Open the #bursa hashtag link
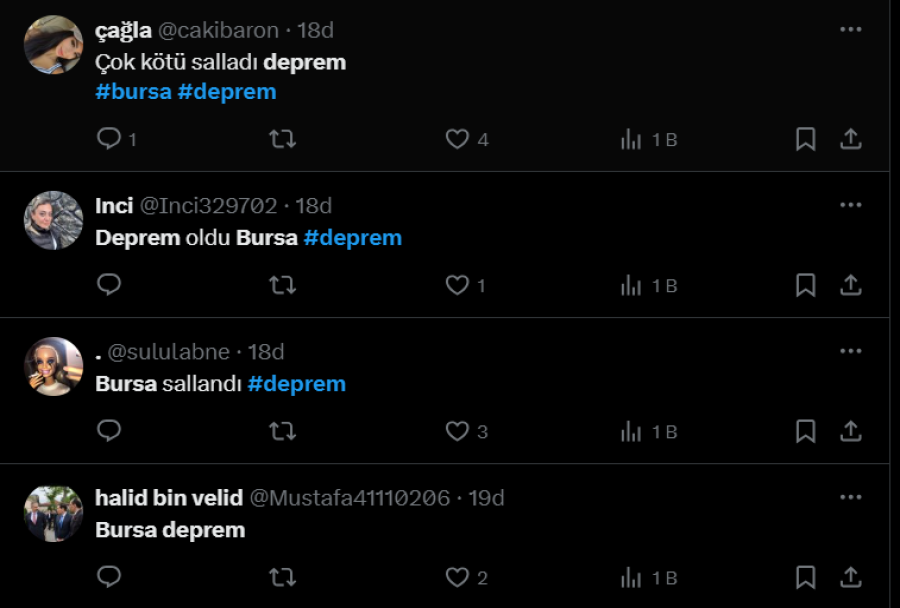Screen dimensions: 900x608 (x=133, y=92)
